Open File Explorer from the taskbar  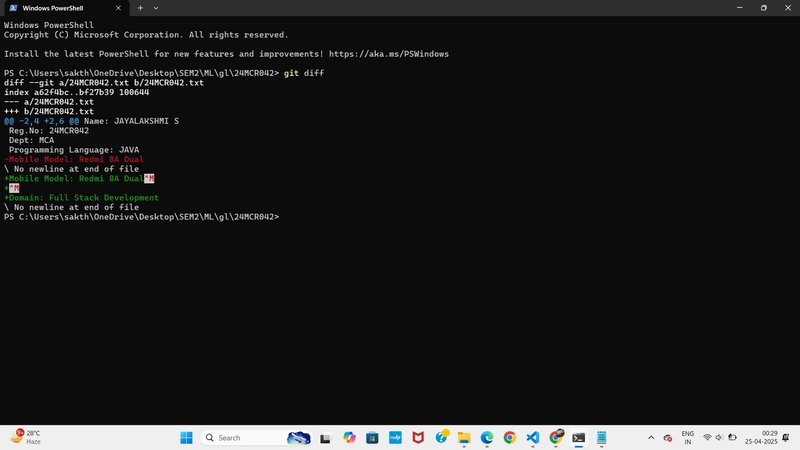click(464, 438)
